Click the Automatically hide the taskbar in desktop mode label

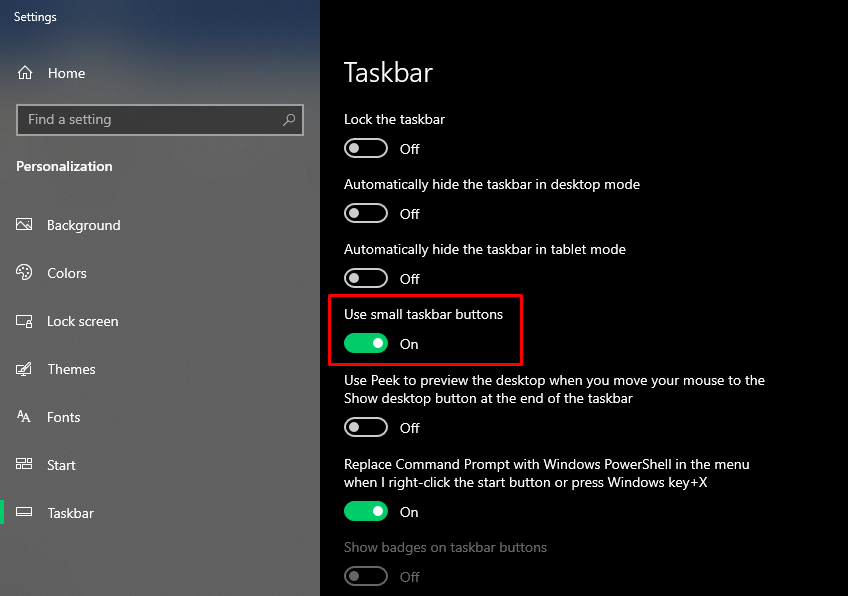(x=492, y=184)
